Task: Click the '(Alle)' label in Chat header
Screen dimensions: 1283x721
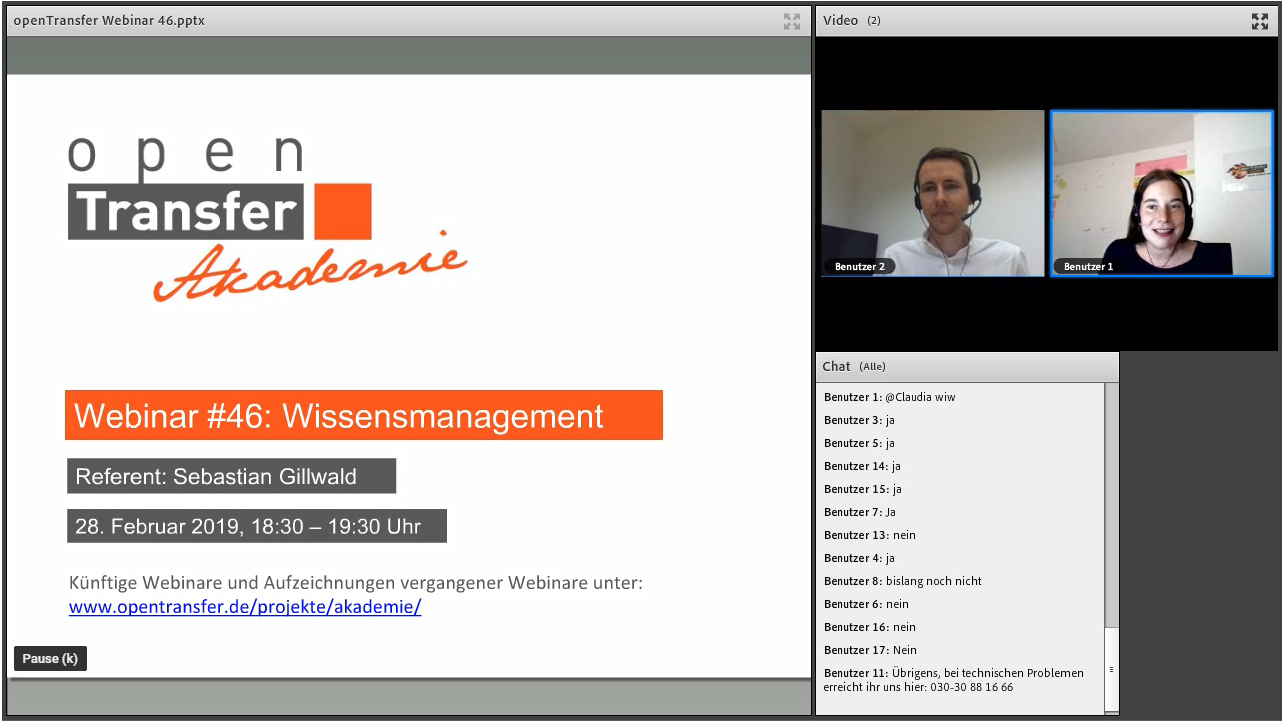Action: (872, 367)
